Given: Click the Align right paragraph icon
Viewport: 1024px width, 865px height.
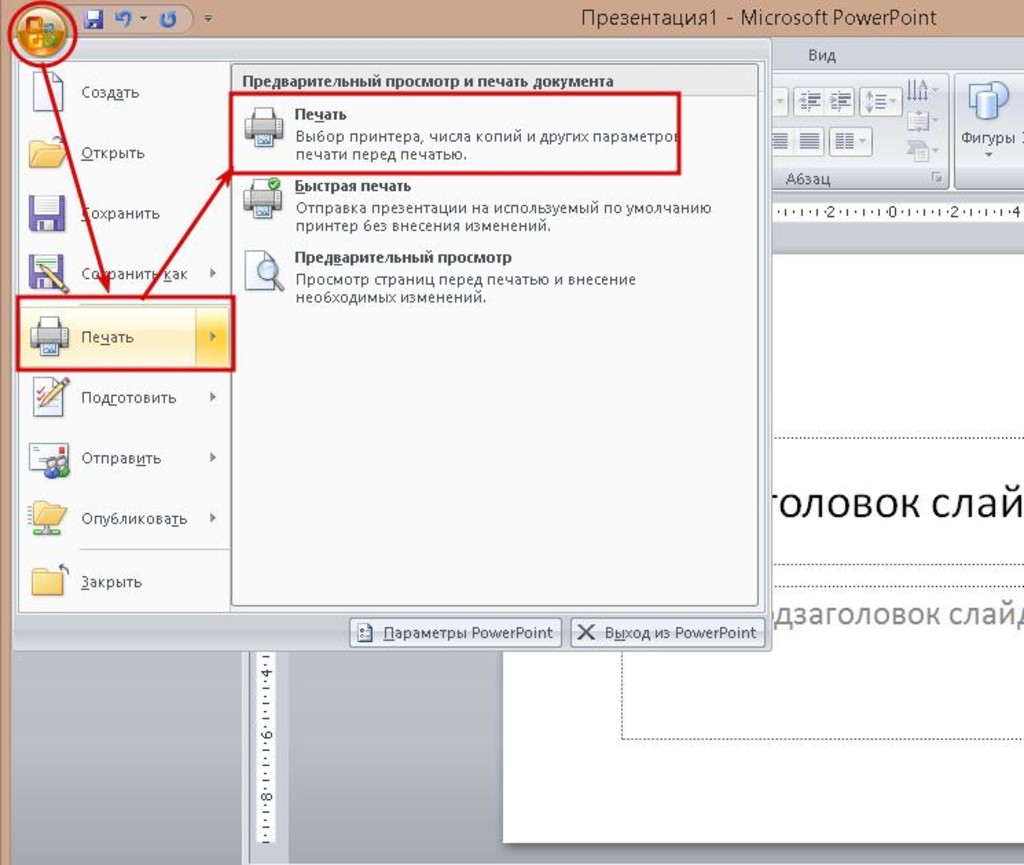Looking at the screenshot, I should [x=780, y=140].
